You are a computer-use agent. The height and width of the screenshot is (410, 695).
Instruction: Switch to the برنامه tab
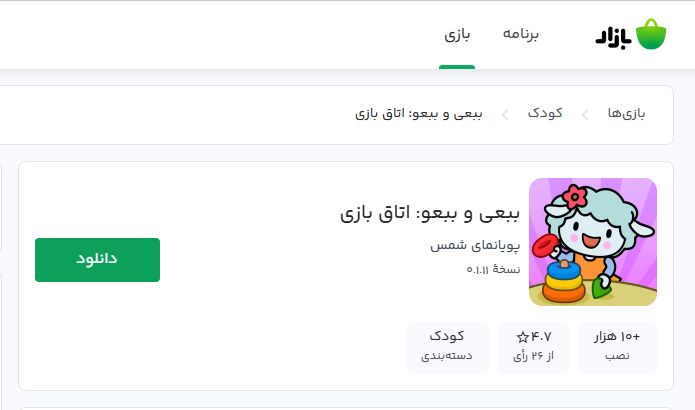[x=520, y=34]
